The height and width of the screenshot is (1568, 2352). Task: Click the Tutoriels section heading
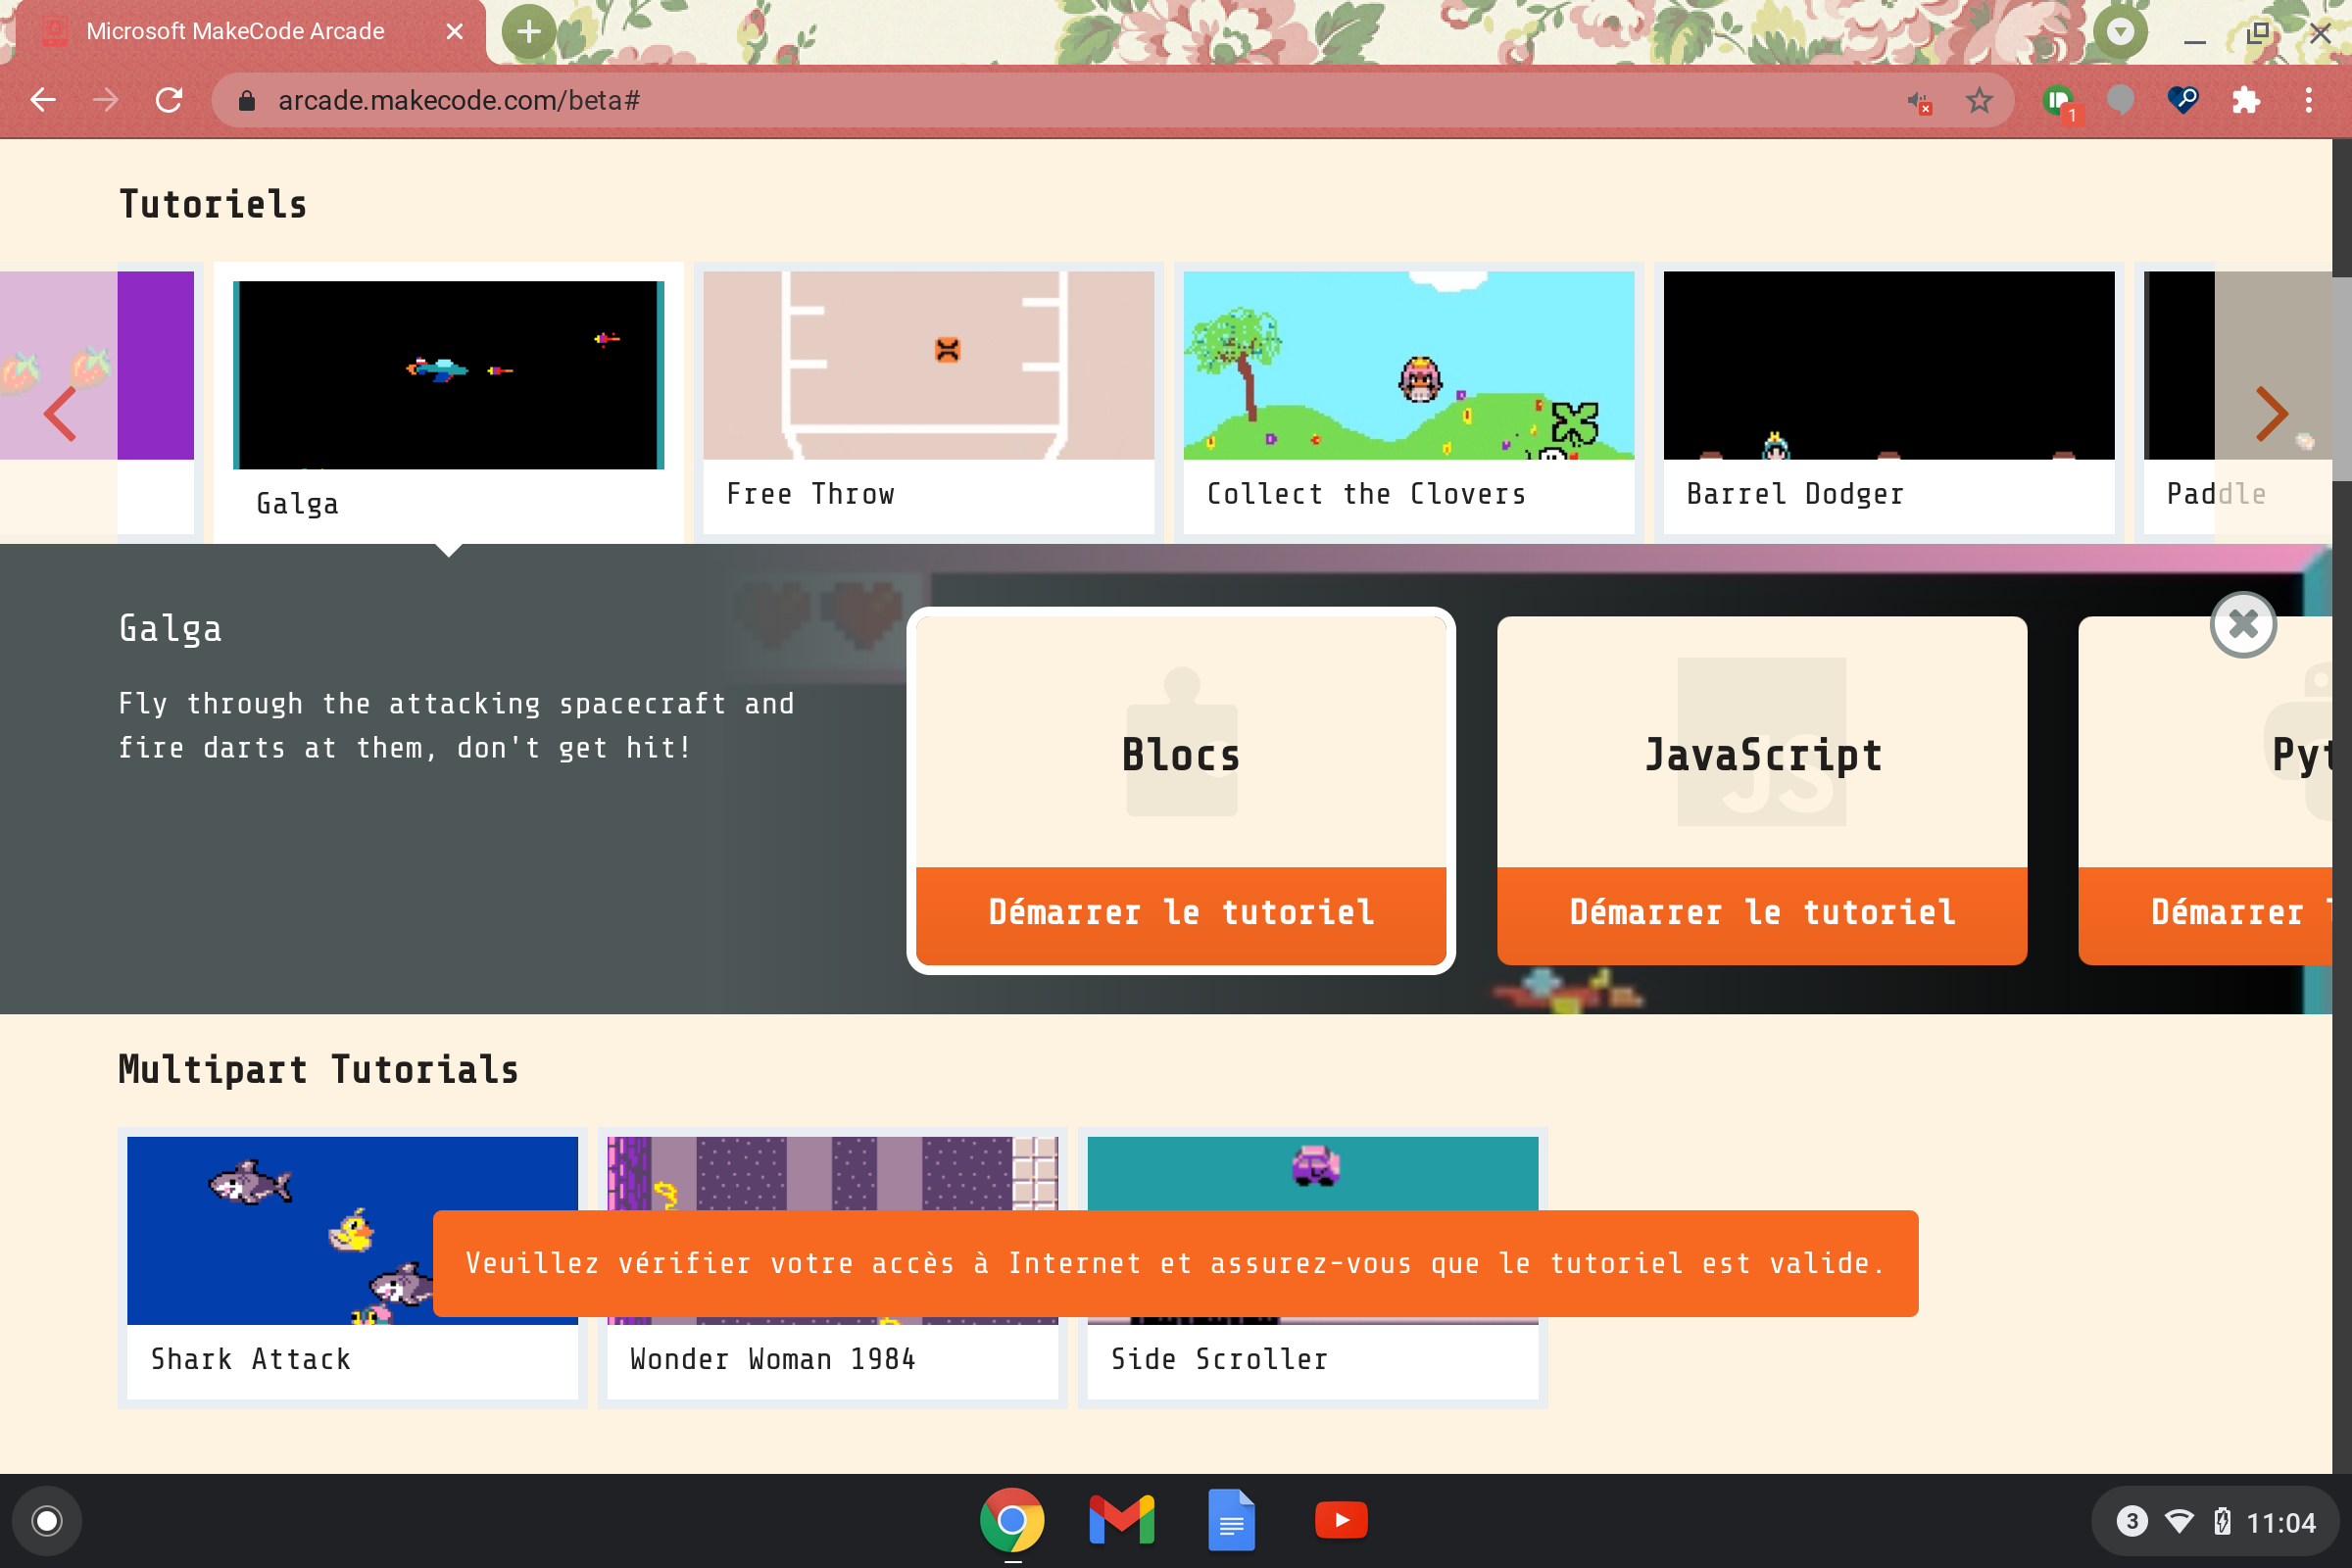213,204
